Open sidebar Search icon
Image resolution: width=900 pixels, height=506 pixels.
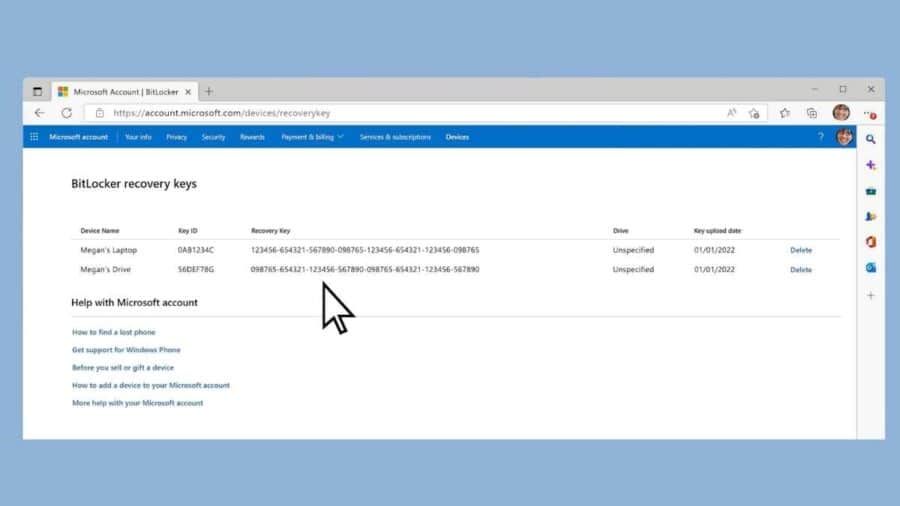tap(871, 139)
